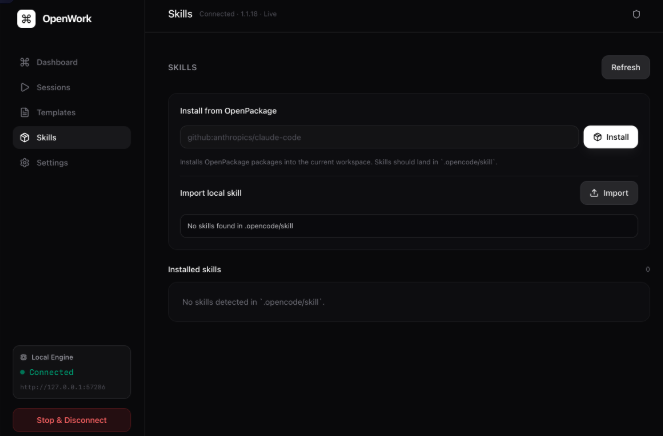Install the OpenPackage package
Viewport: 663px width, 436px height.
611,137
